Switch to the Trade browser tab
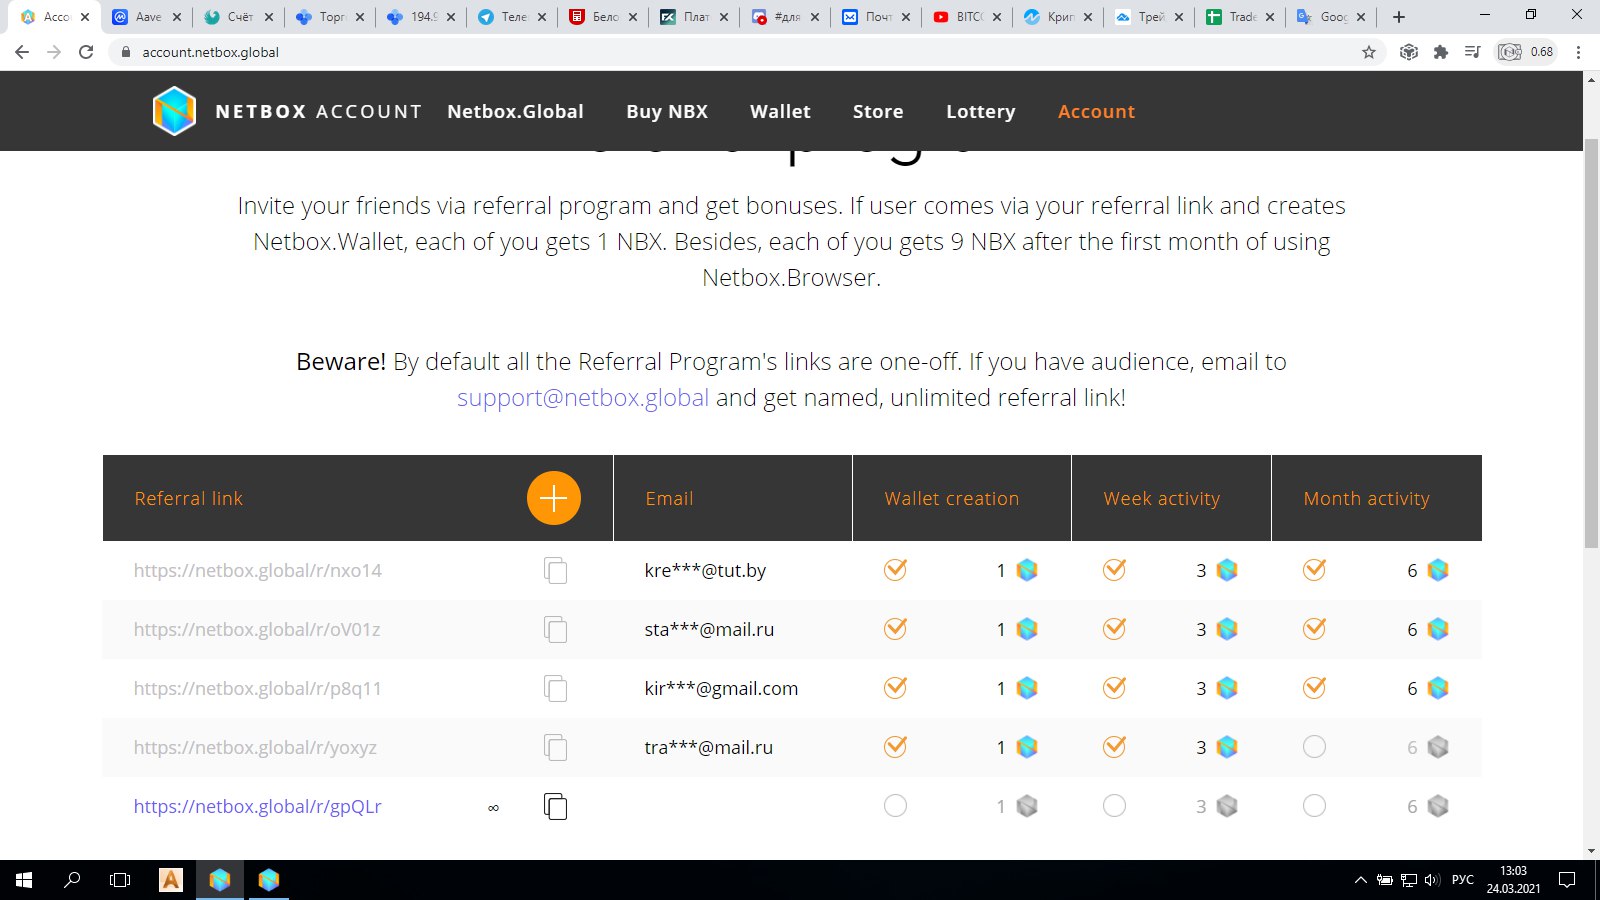This screenshot has width=1600, height=900. (x=1241, y=17)
